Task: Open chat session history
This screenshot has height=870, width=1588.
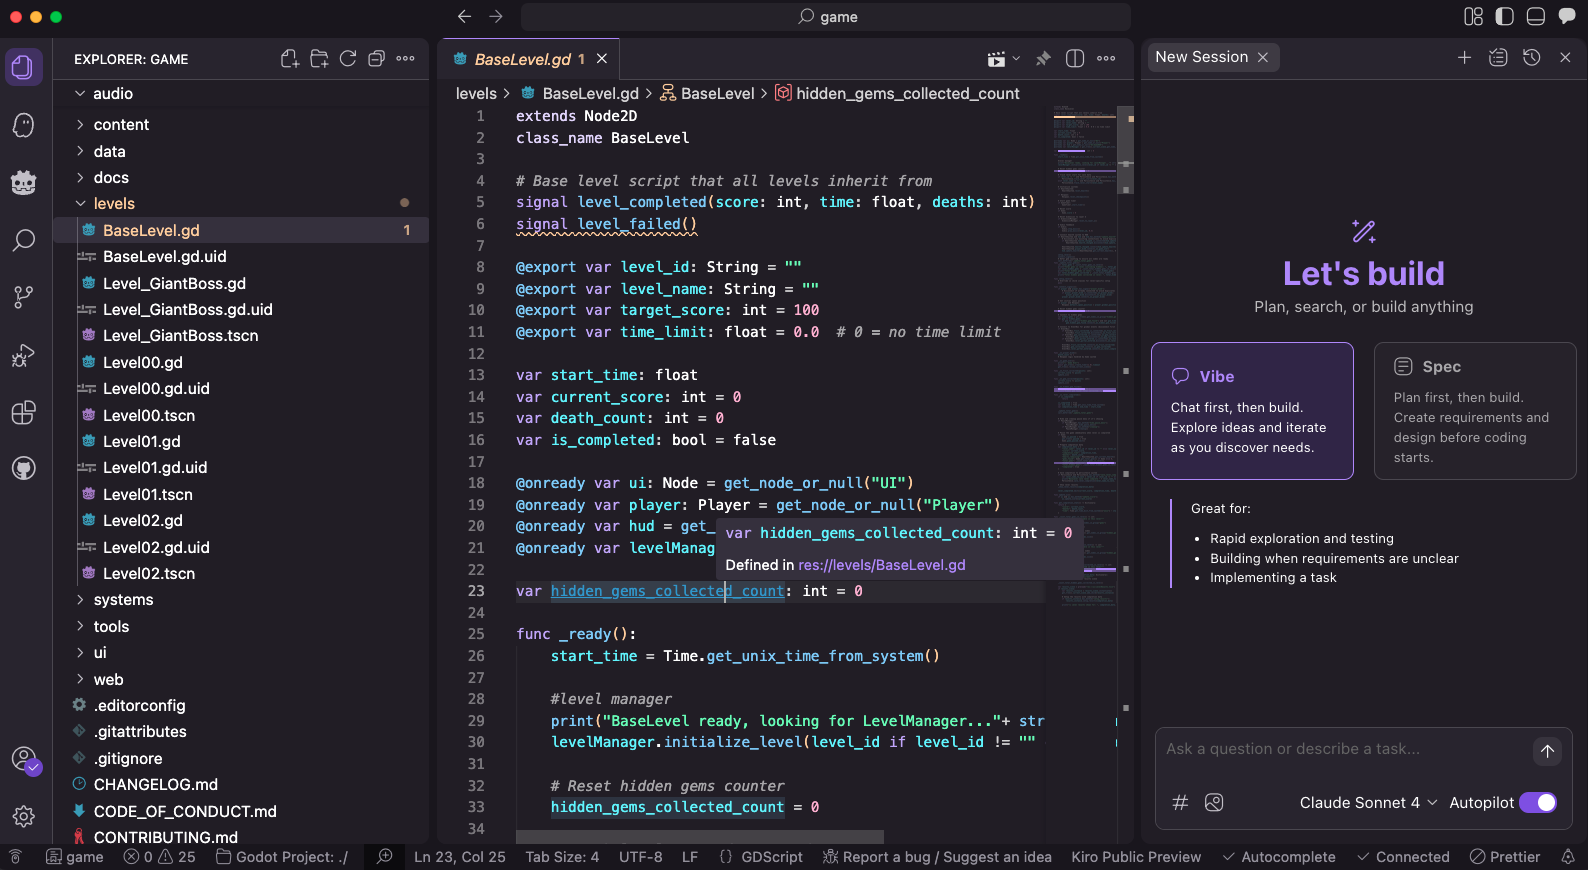Action: [x=1532, y=58]
